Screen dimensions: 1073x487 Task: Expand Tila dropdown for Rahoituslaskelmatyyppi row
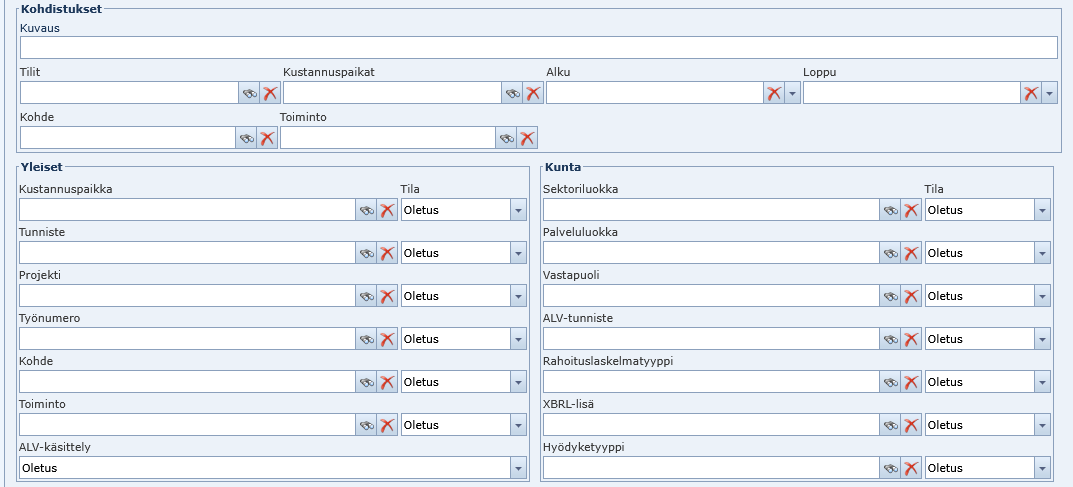point(1042,382)
